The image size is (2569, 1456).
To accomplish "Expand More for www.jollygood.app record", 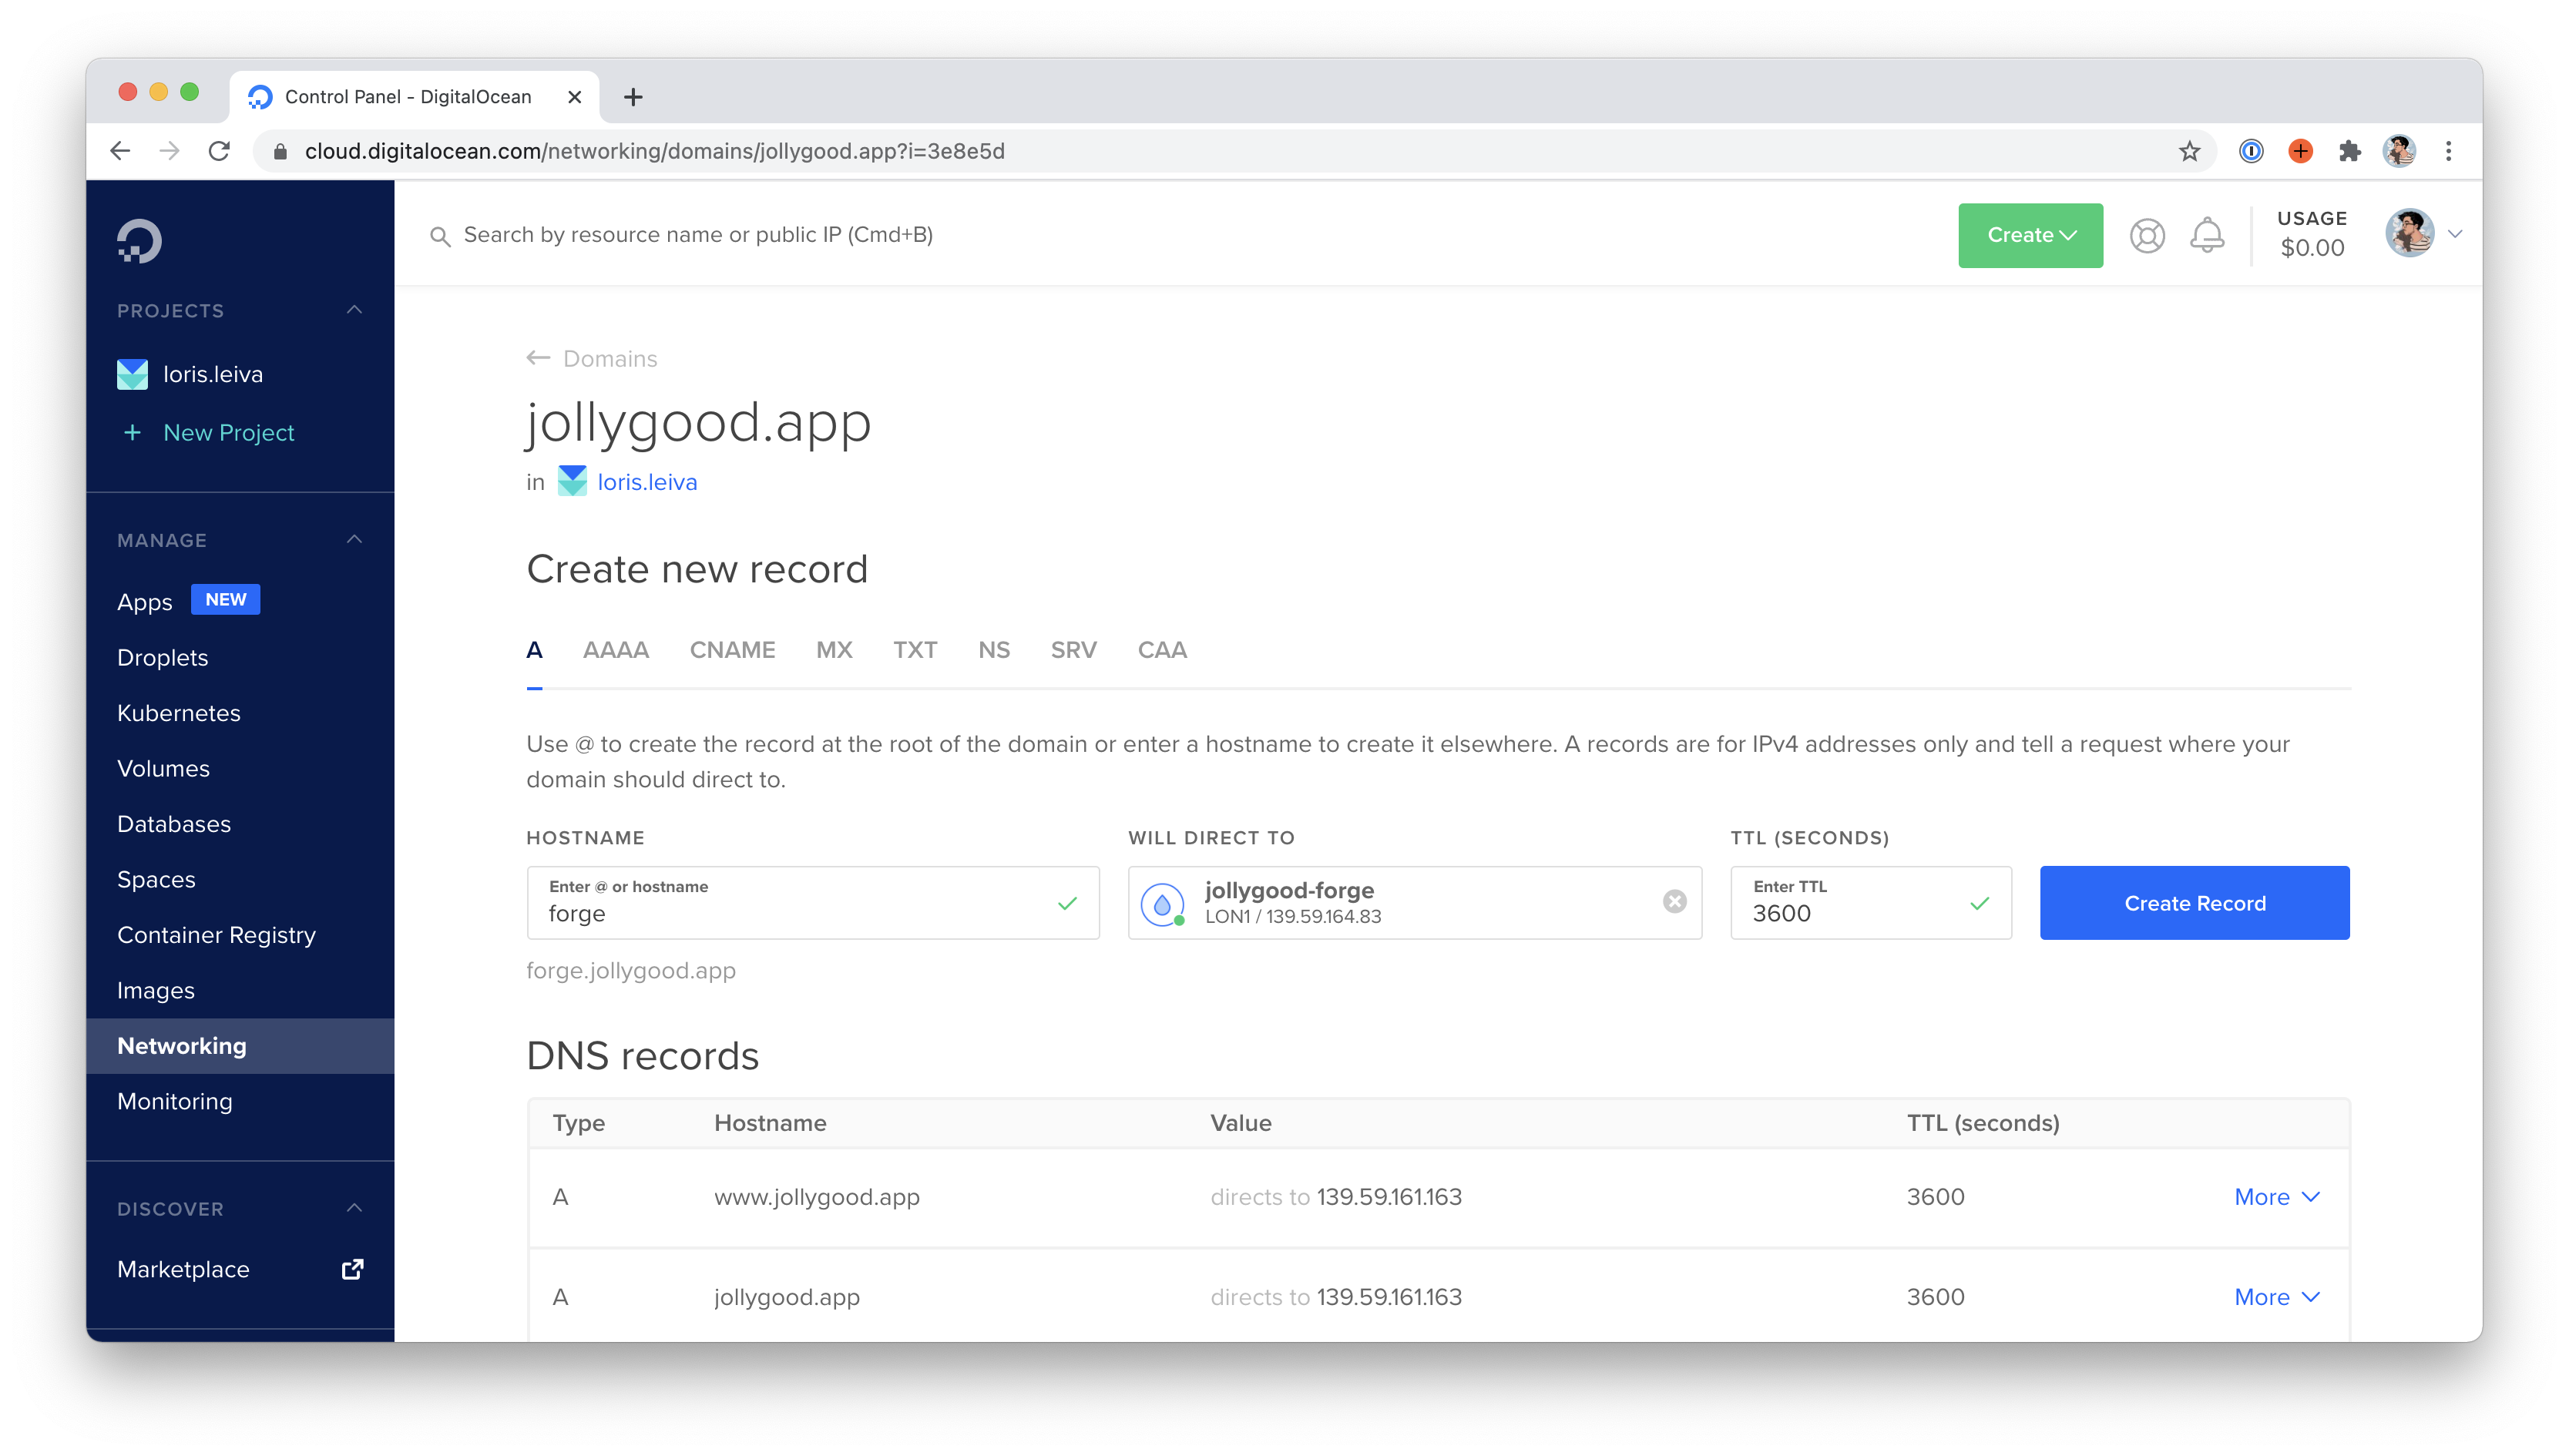I will coord(2276,1197).
